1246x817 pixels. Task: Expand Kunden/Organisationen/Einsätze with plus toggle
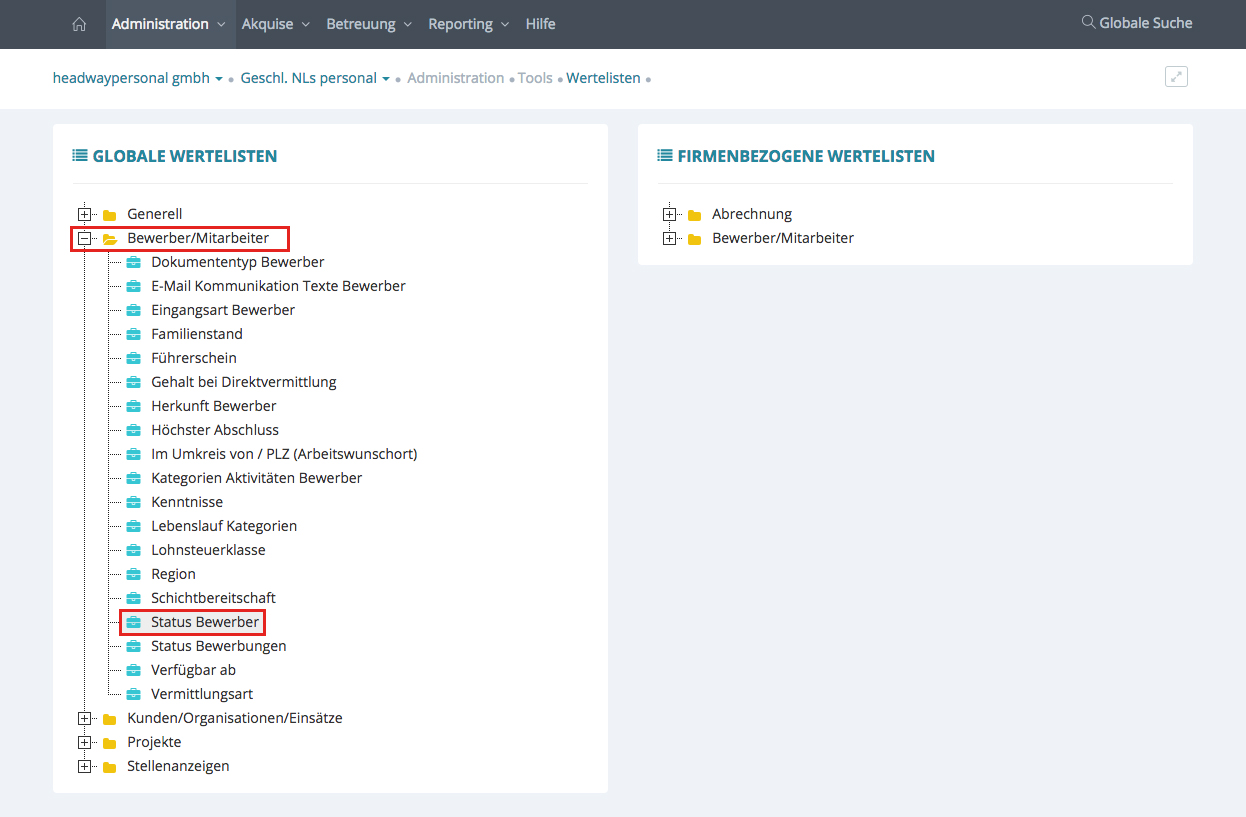(85, 718)
